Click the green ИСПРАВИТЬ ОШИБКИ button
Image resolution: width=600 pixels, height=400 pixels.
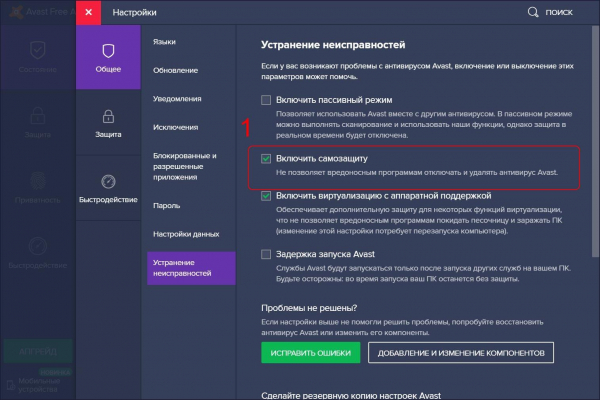[x=310, y=353]
